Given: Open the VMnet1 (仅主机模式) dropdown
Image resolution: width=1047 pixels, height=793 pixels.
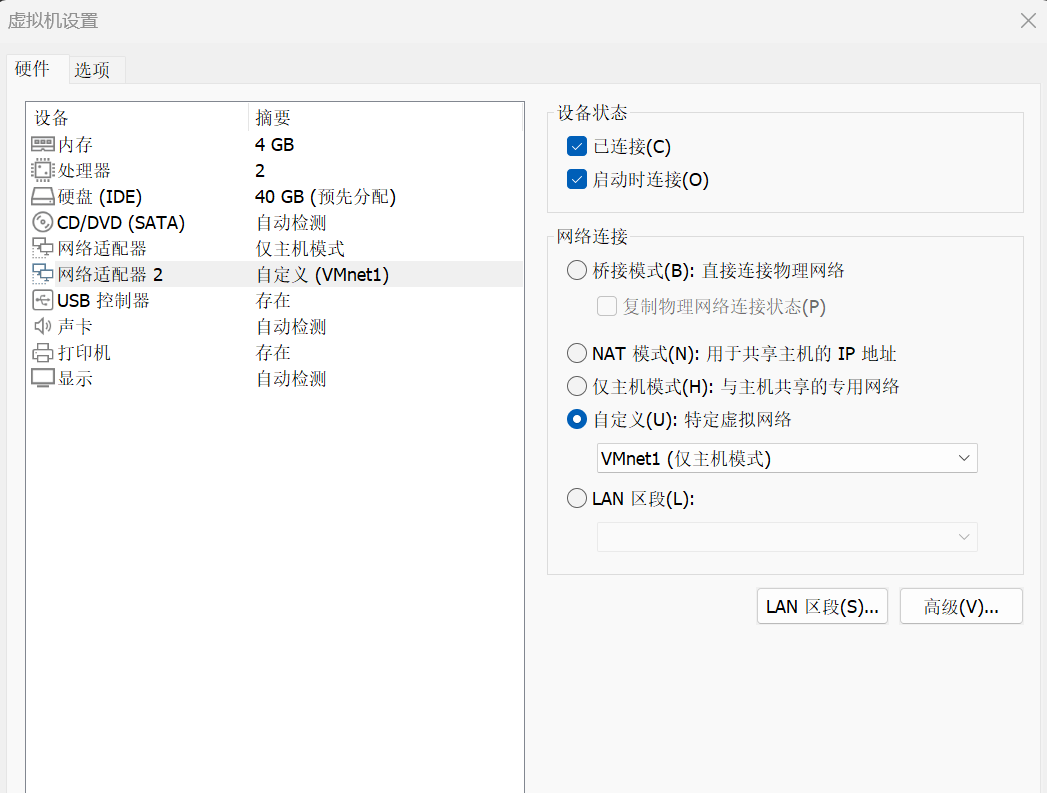Looking at the screenshot, I should click(x=786, y=458).
